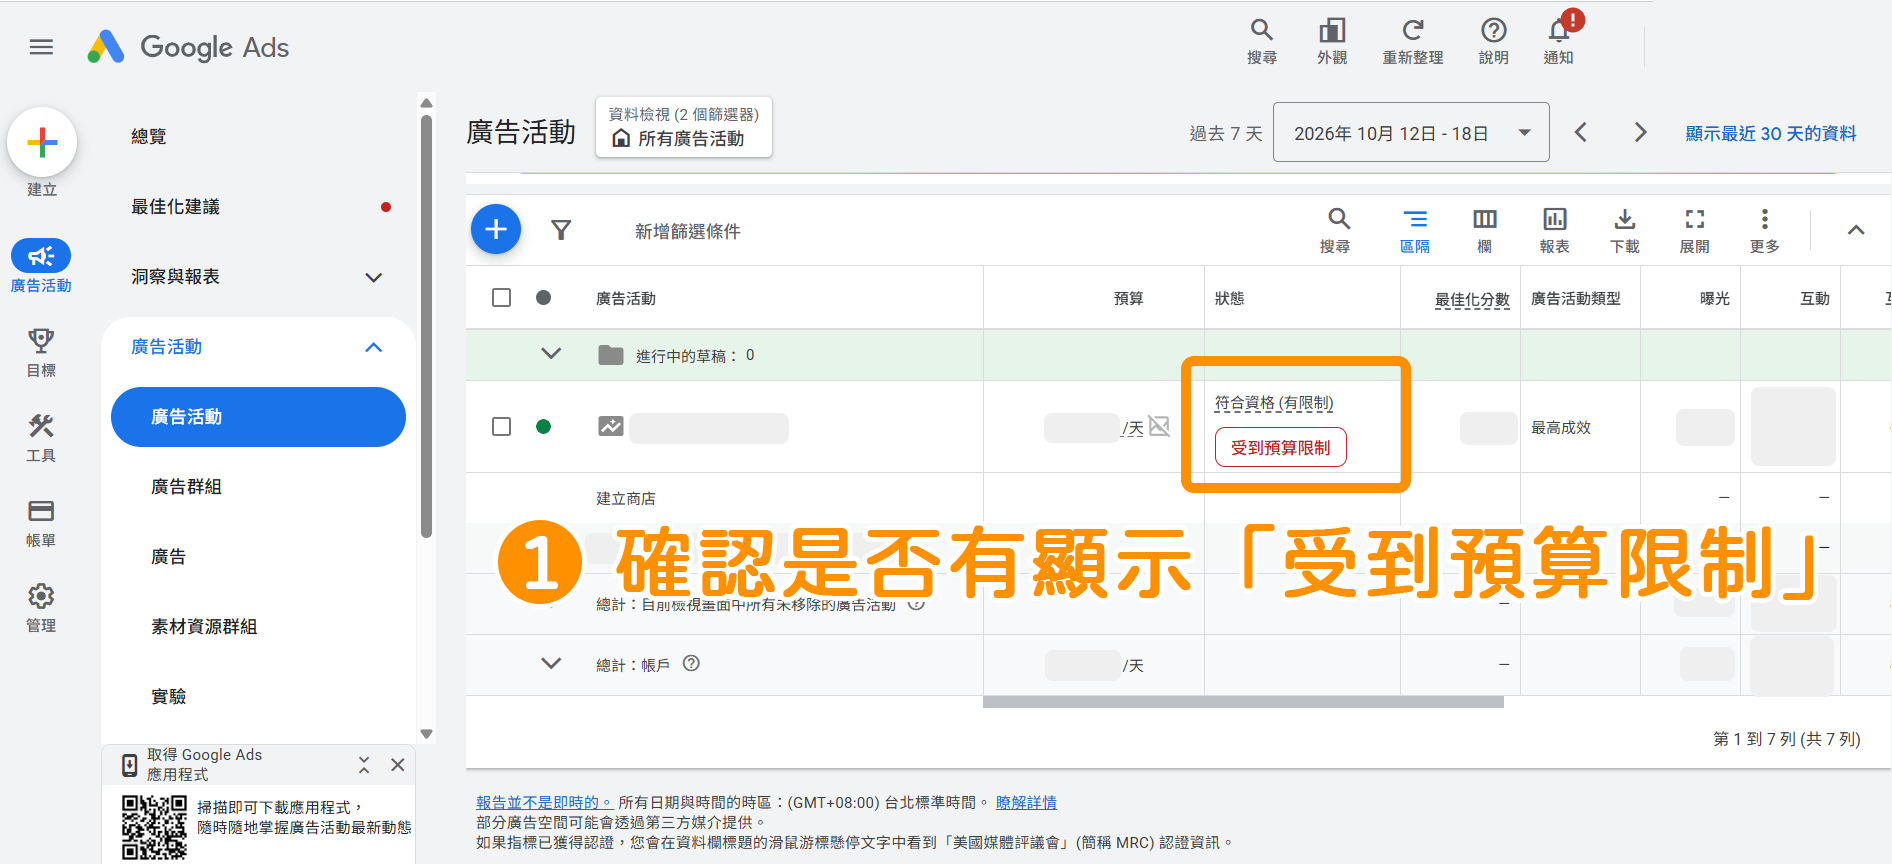The height and width of the screenshot is (864, 1892).
Task: Open the table 搜尋 search tool
Action: coord(1336,230)
